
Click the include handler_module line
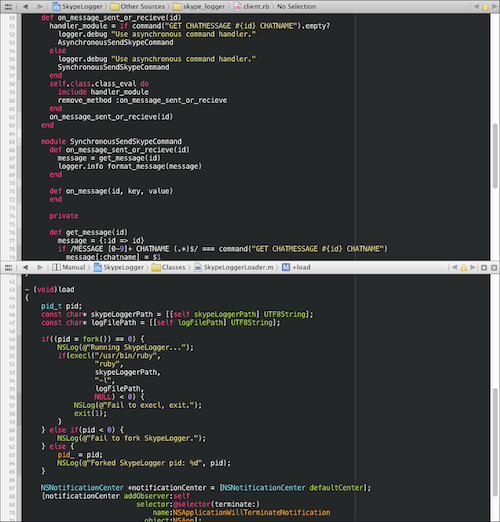pos(103,92)
